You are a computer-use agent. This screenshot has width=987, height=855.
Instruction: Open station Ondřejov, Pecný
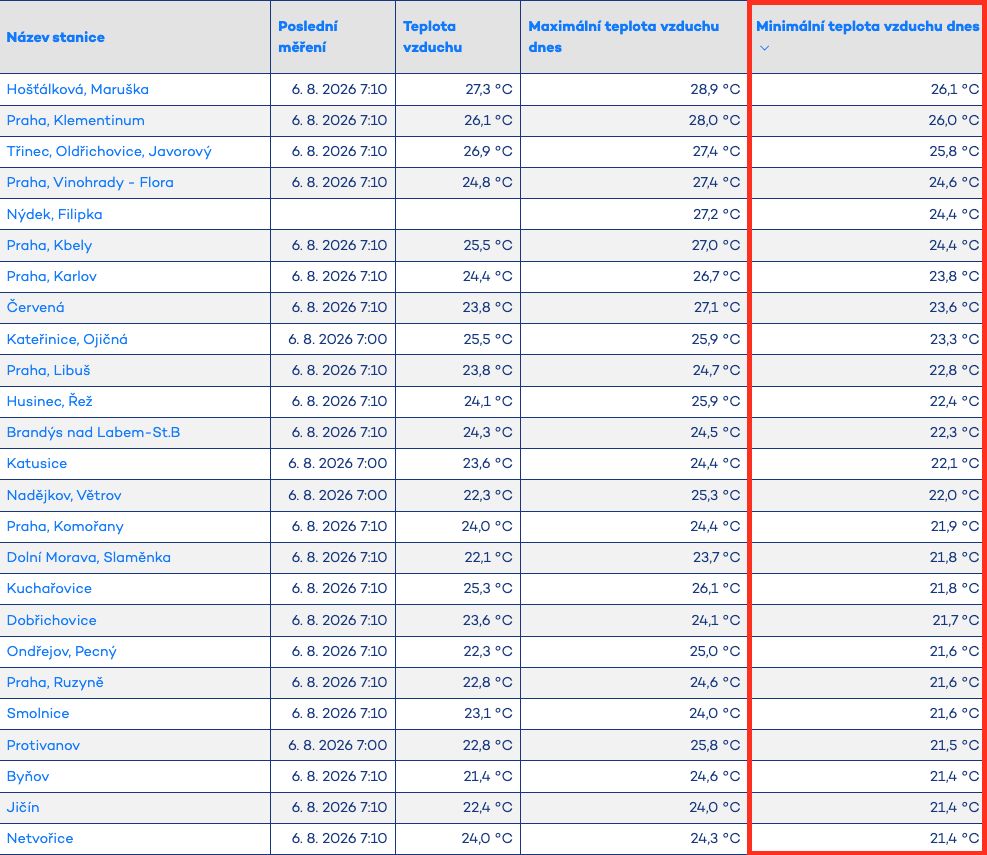click(62, 652)
